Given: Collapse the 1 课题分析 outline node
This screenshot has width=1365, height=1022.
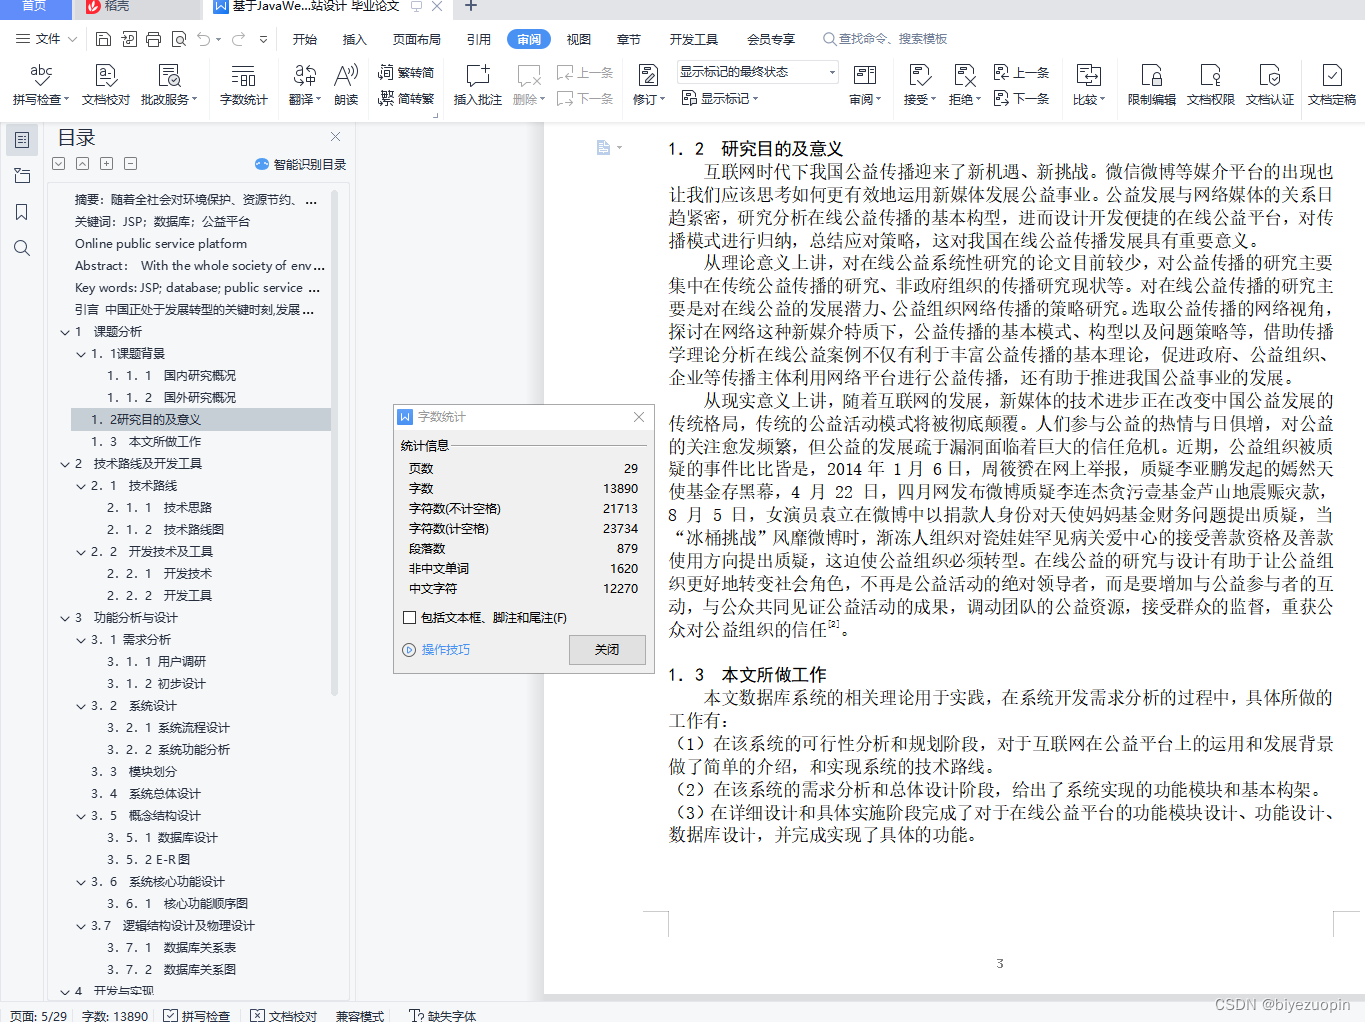Looking at the screenshot, I should pos(65,332).
